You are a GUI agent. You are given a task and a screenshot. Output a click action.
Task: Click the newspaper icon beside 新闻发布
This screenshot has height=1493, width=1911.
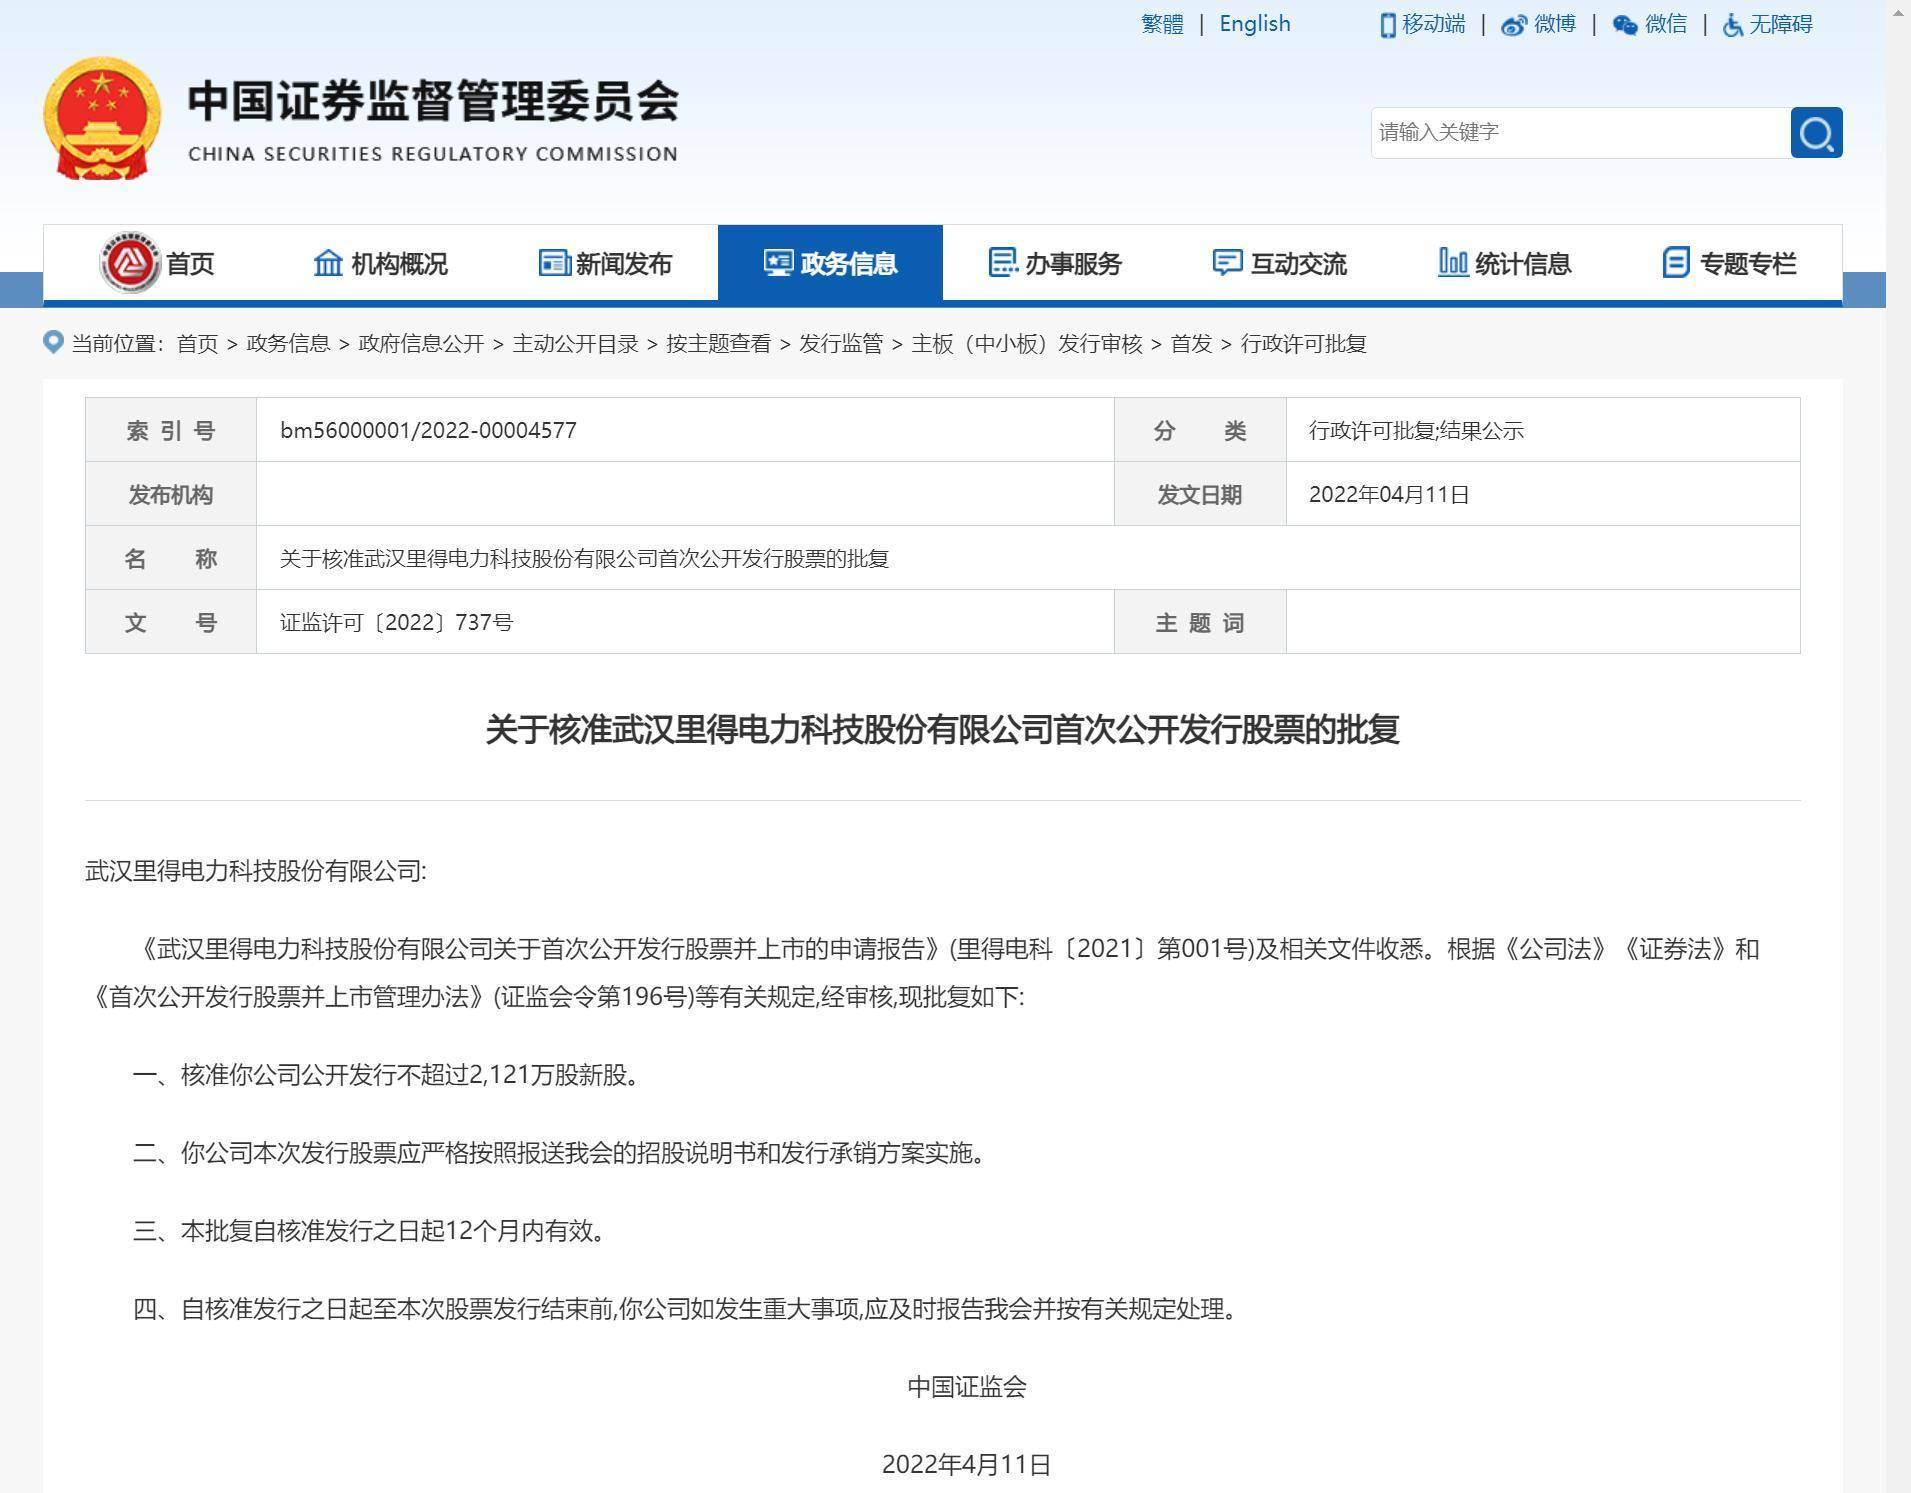pos(554,263)
